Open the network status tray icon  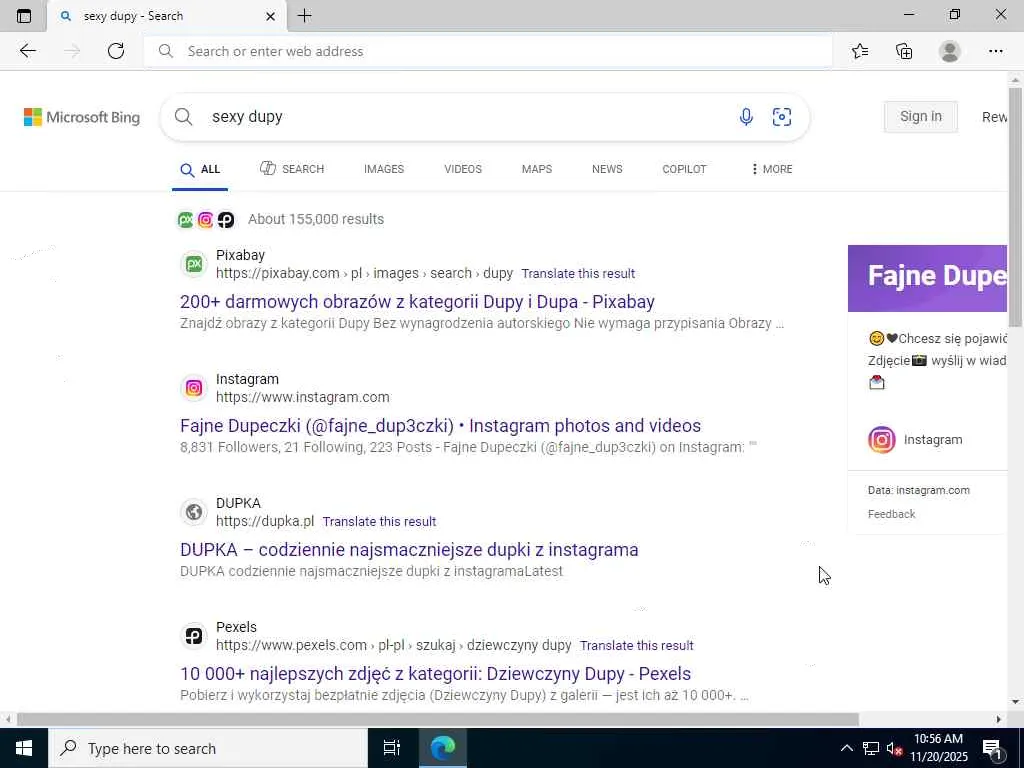point(871,748)
